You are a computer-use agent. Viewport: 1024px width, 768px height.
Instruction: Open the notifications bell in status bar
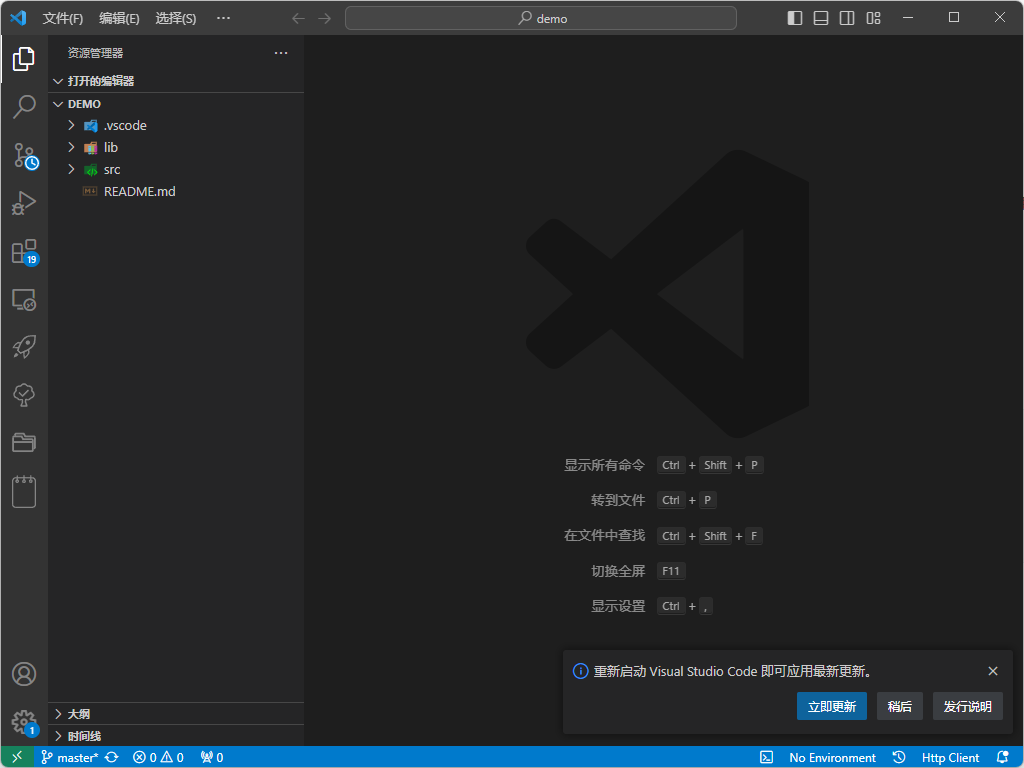point(1003,758)
